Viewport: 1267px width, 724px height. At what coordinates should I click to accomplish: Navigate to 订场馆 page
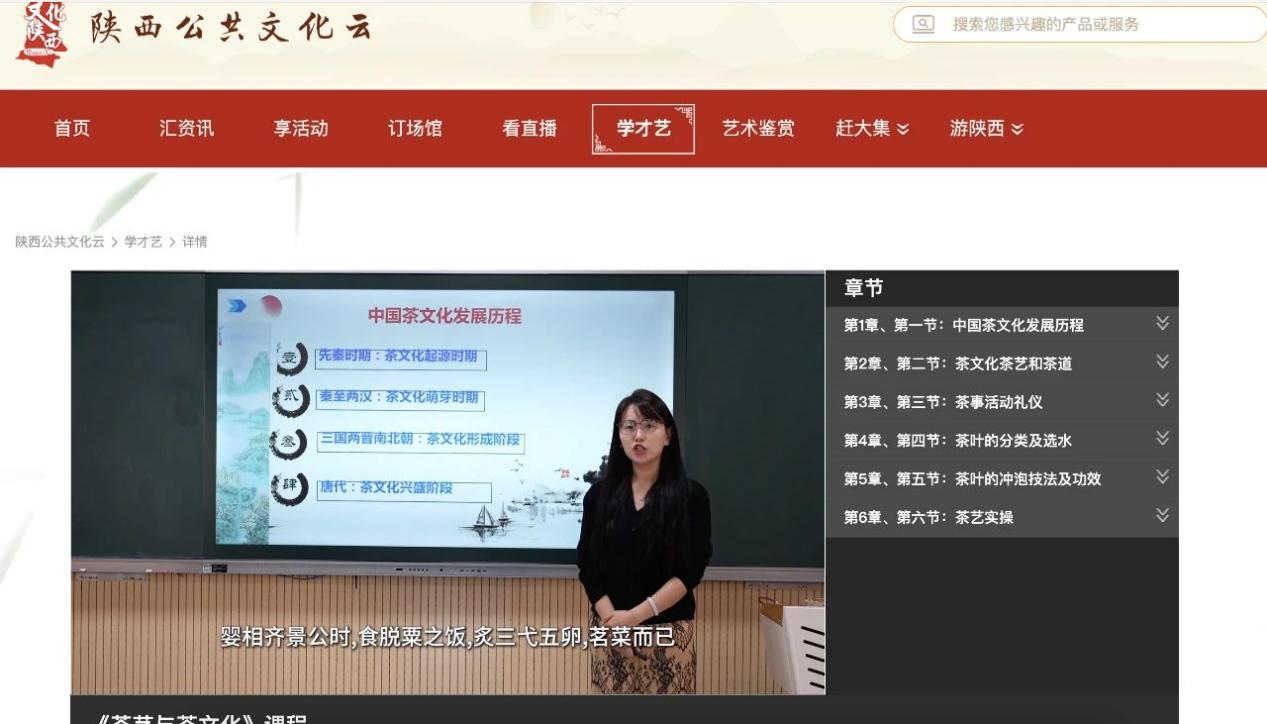tap(415, 128)
